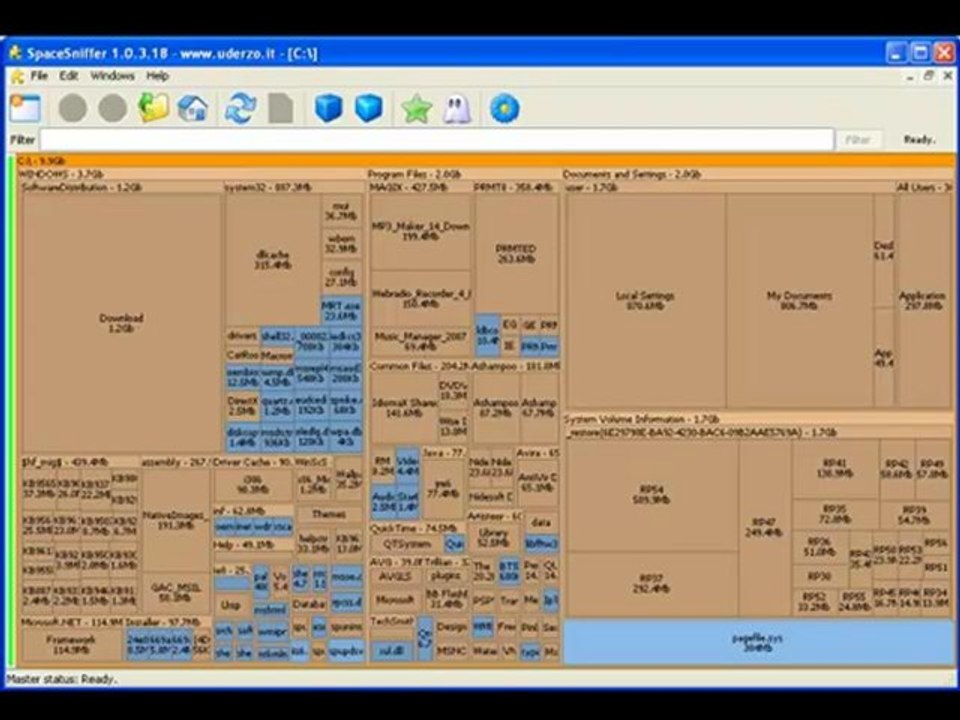The height and width of the screenshot is (720, 960).
Task: Select the Themes block
Action: (x=329, y=514)
